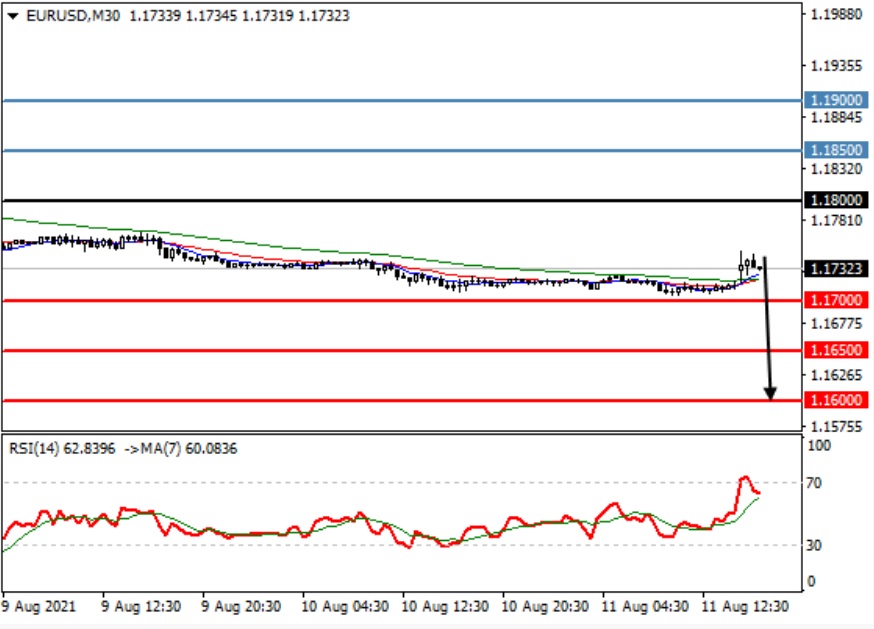Click the 9 Aug 12:30 time label
Viewport: 874px width, 629px height.
click(x=141, y=606)
